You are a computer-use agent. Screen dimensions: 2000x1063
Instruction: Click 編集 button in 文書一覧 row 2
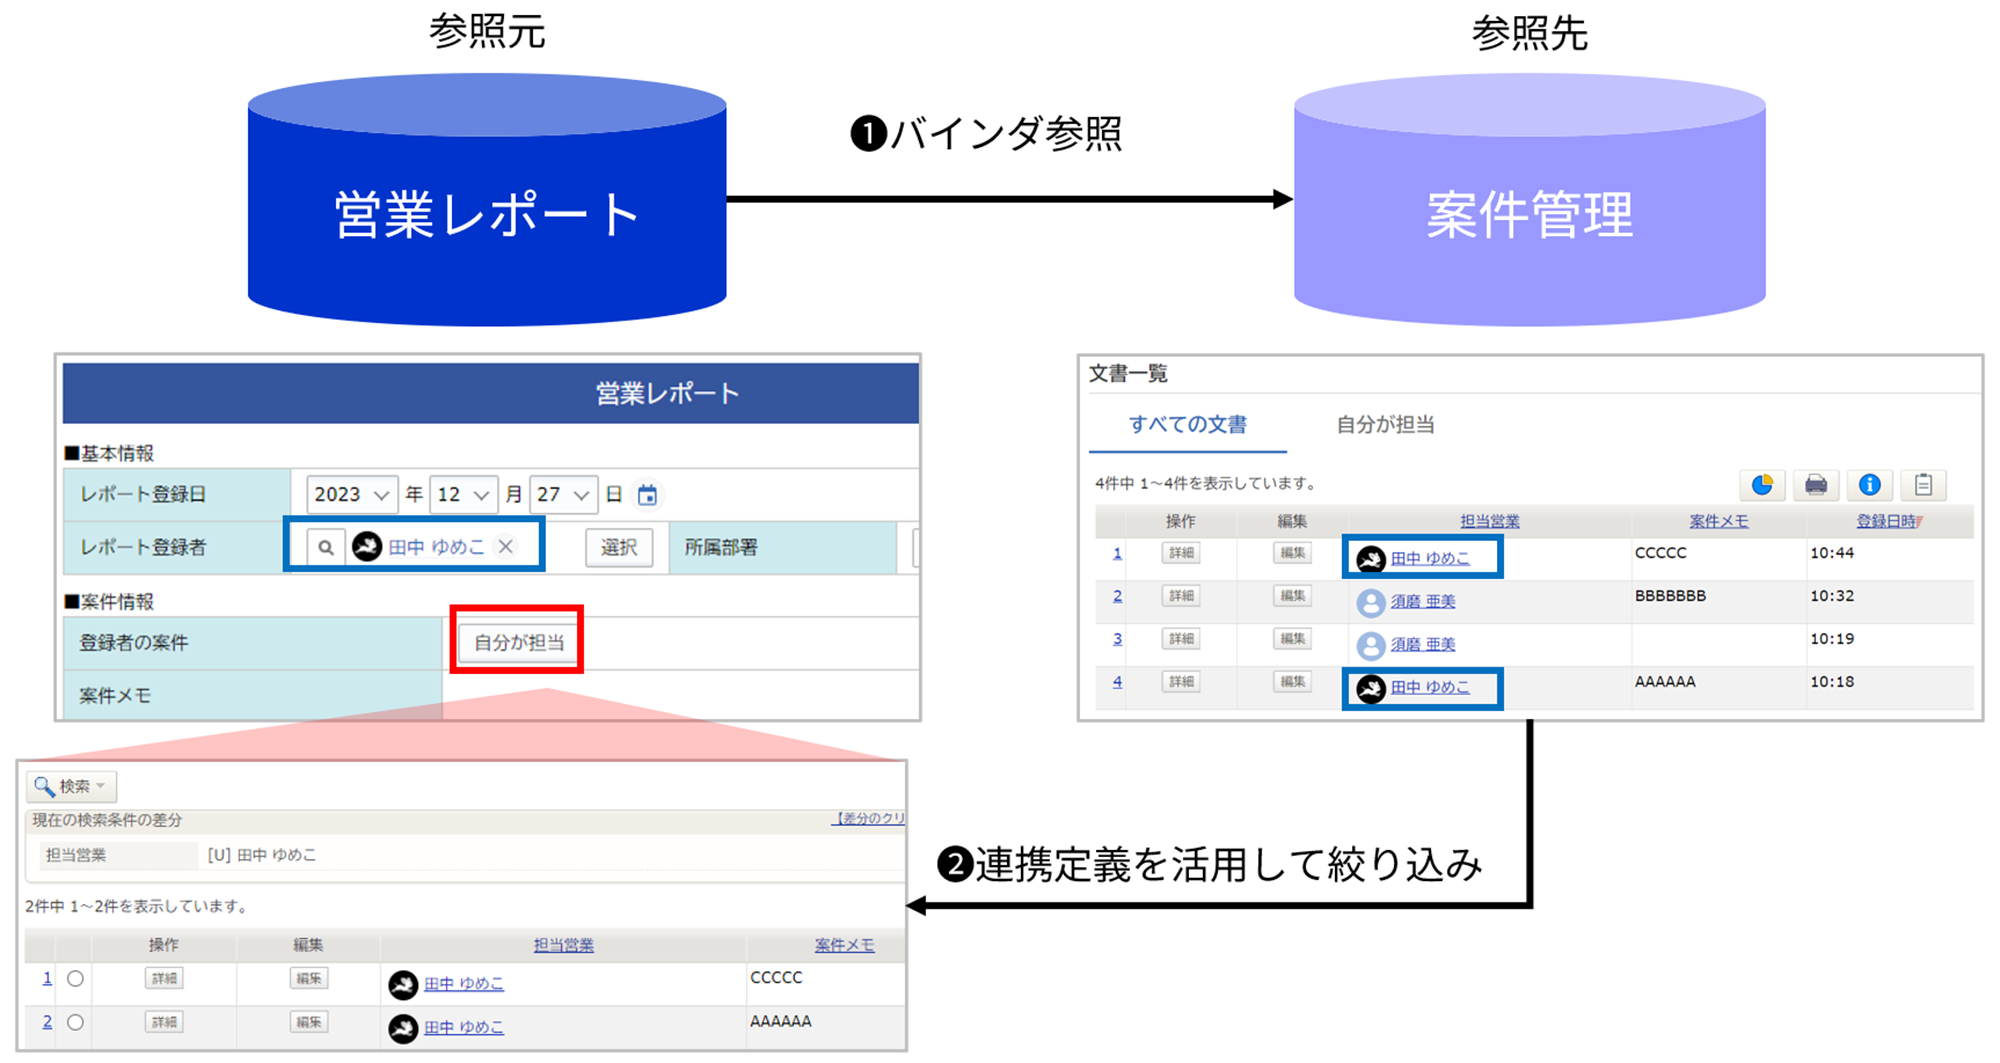pos(1292,596)
